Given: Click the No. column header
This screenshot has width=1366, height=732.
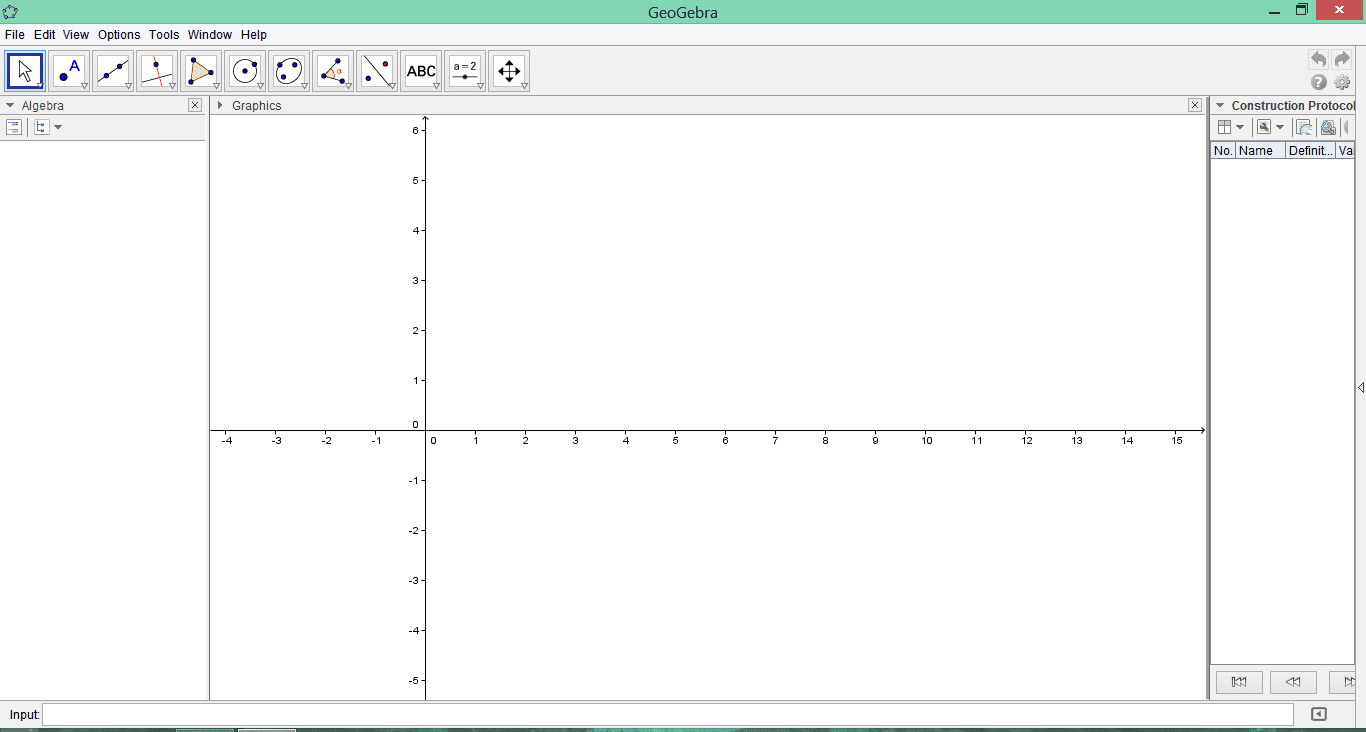Looking at the screenshot, I should [1223, 151].
